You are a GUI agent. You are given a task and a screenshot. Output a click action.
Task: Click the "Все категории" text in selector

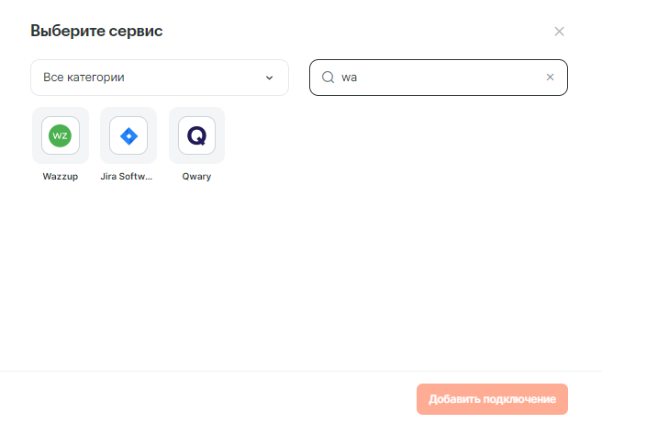click(x=84, y=77)
